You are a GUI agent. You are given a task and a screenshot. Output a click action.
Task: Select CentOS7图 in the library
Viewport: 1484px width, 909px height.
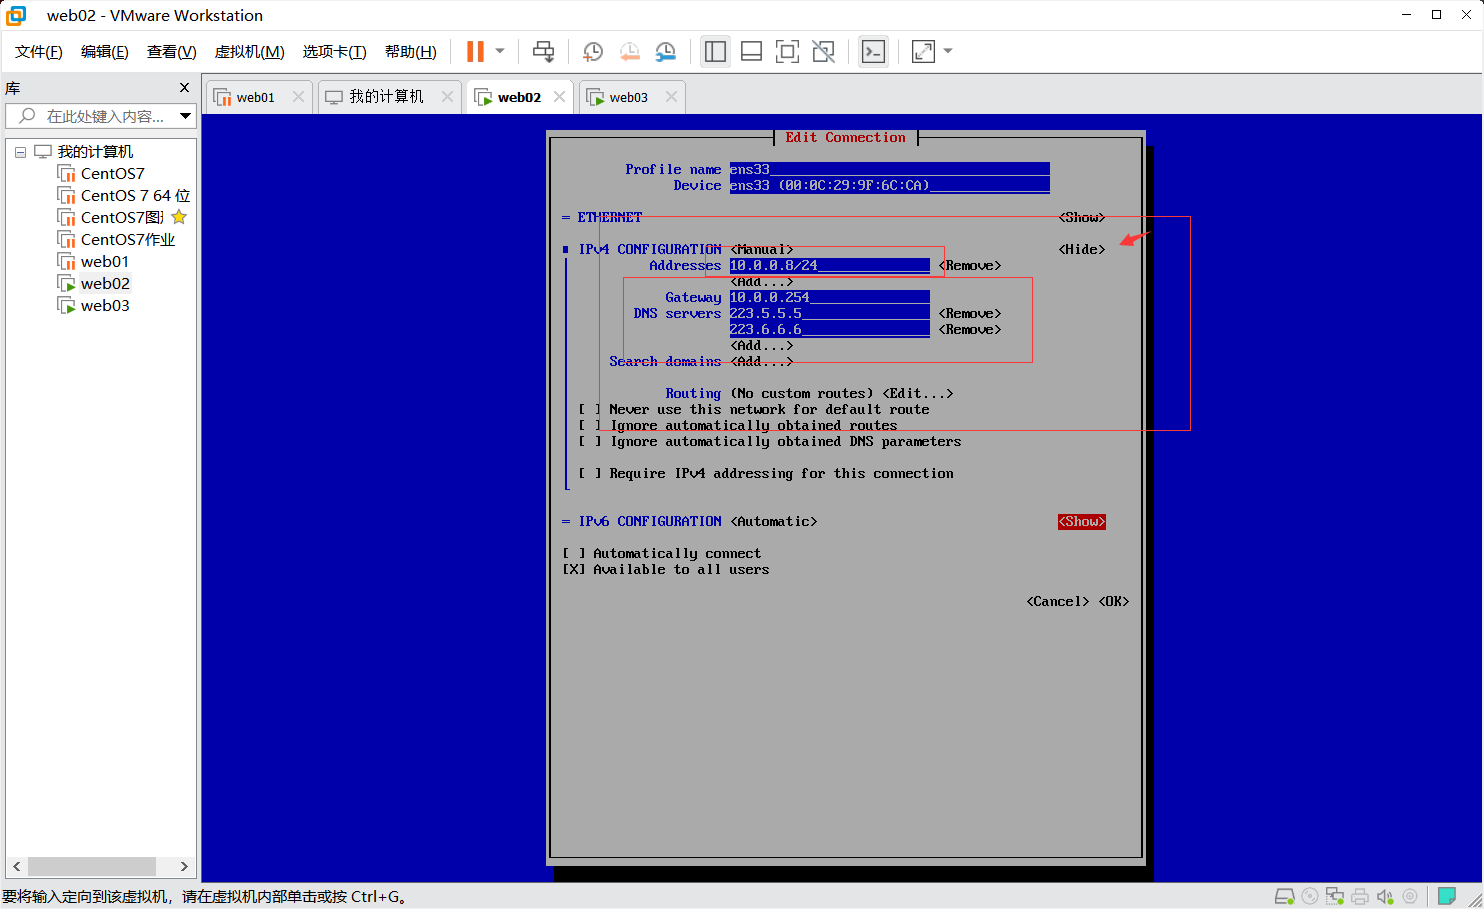pos(122,218)
